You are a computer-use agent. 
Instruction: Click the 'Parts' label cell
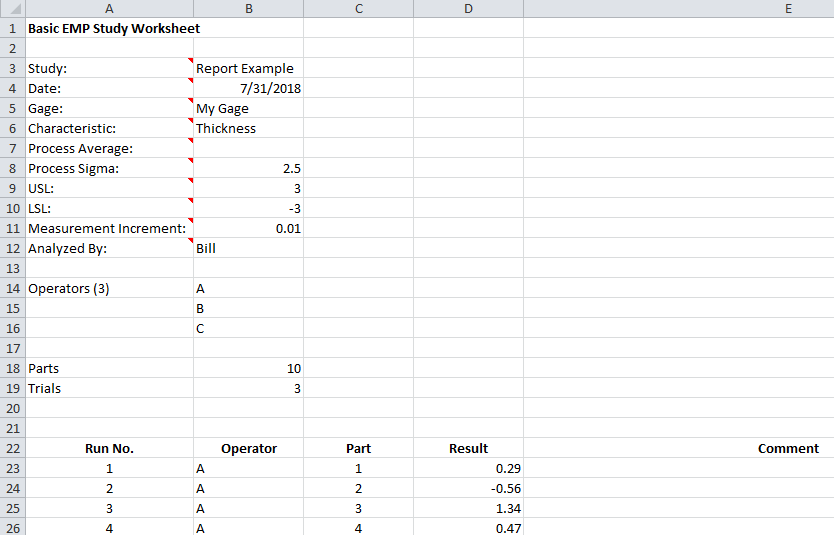[x=110, y=369]
